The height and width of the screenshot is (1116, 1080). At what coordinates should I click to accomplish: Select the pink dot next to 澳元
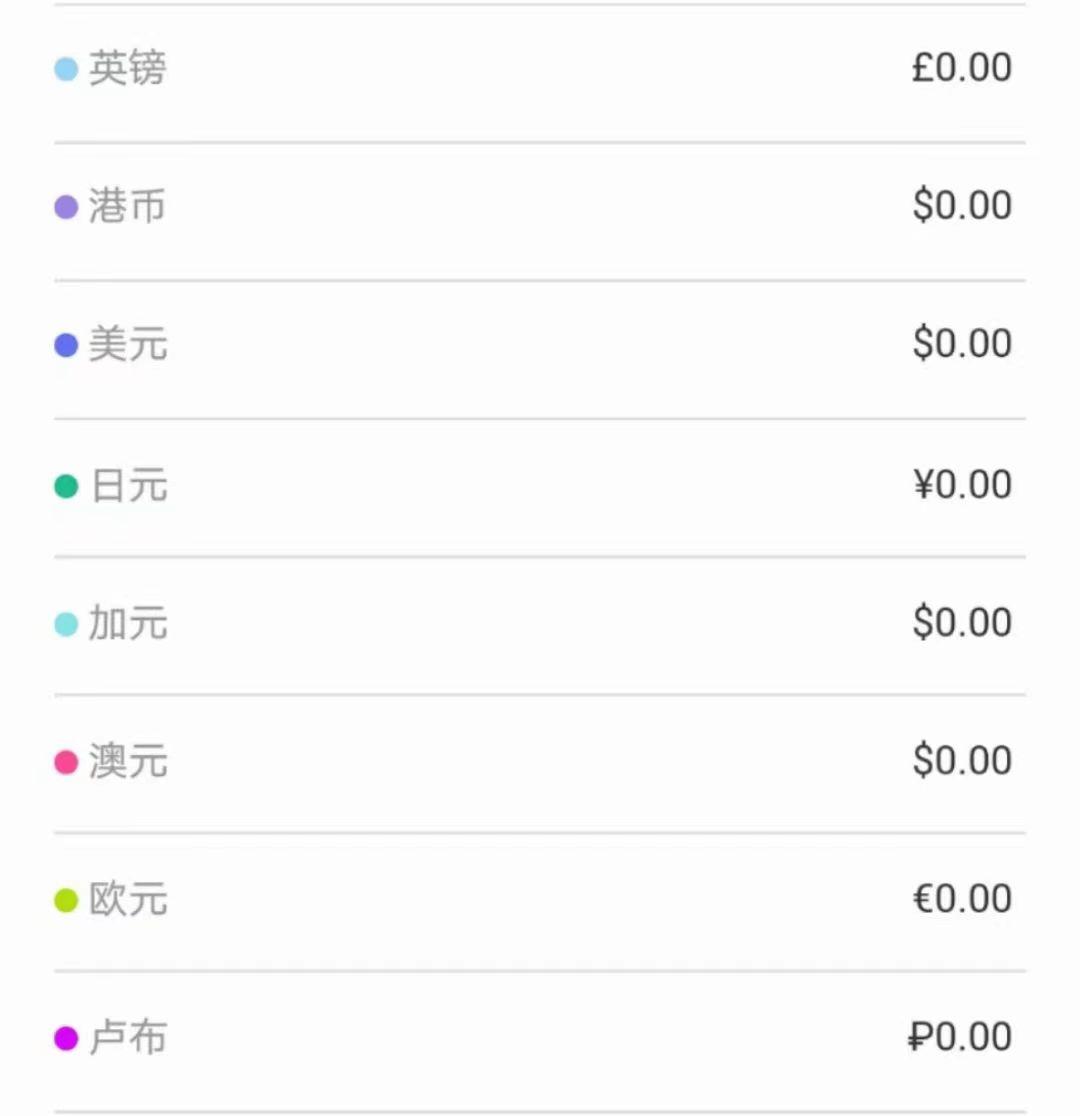(66, 763)
